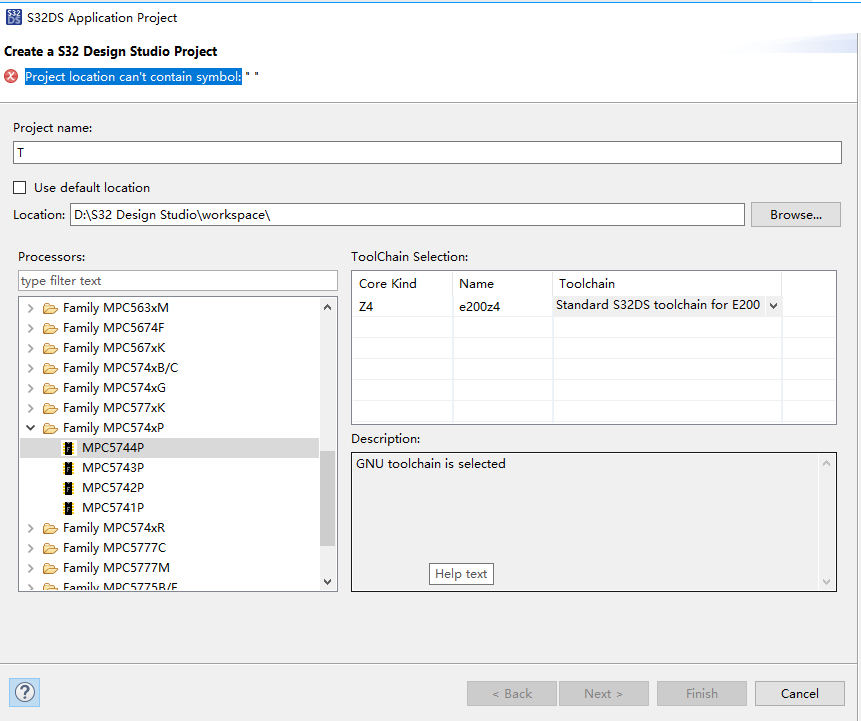
Task: Open context help with question mark icon
Action: 25,692
